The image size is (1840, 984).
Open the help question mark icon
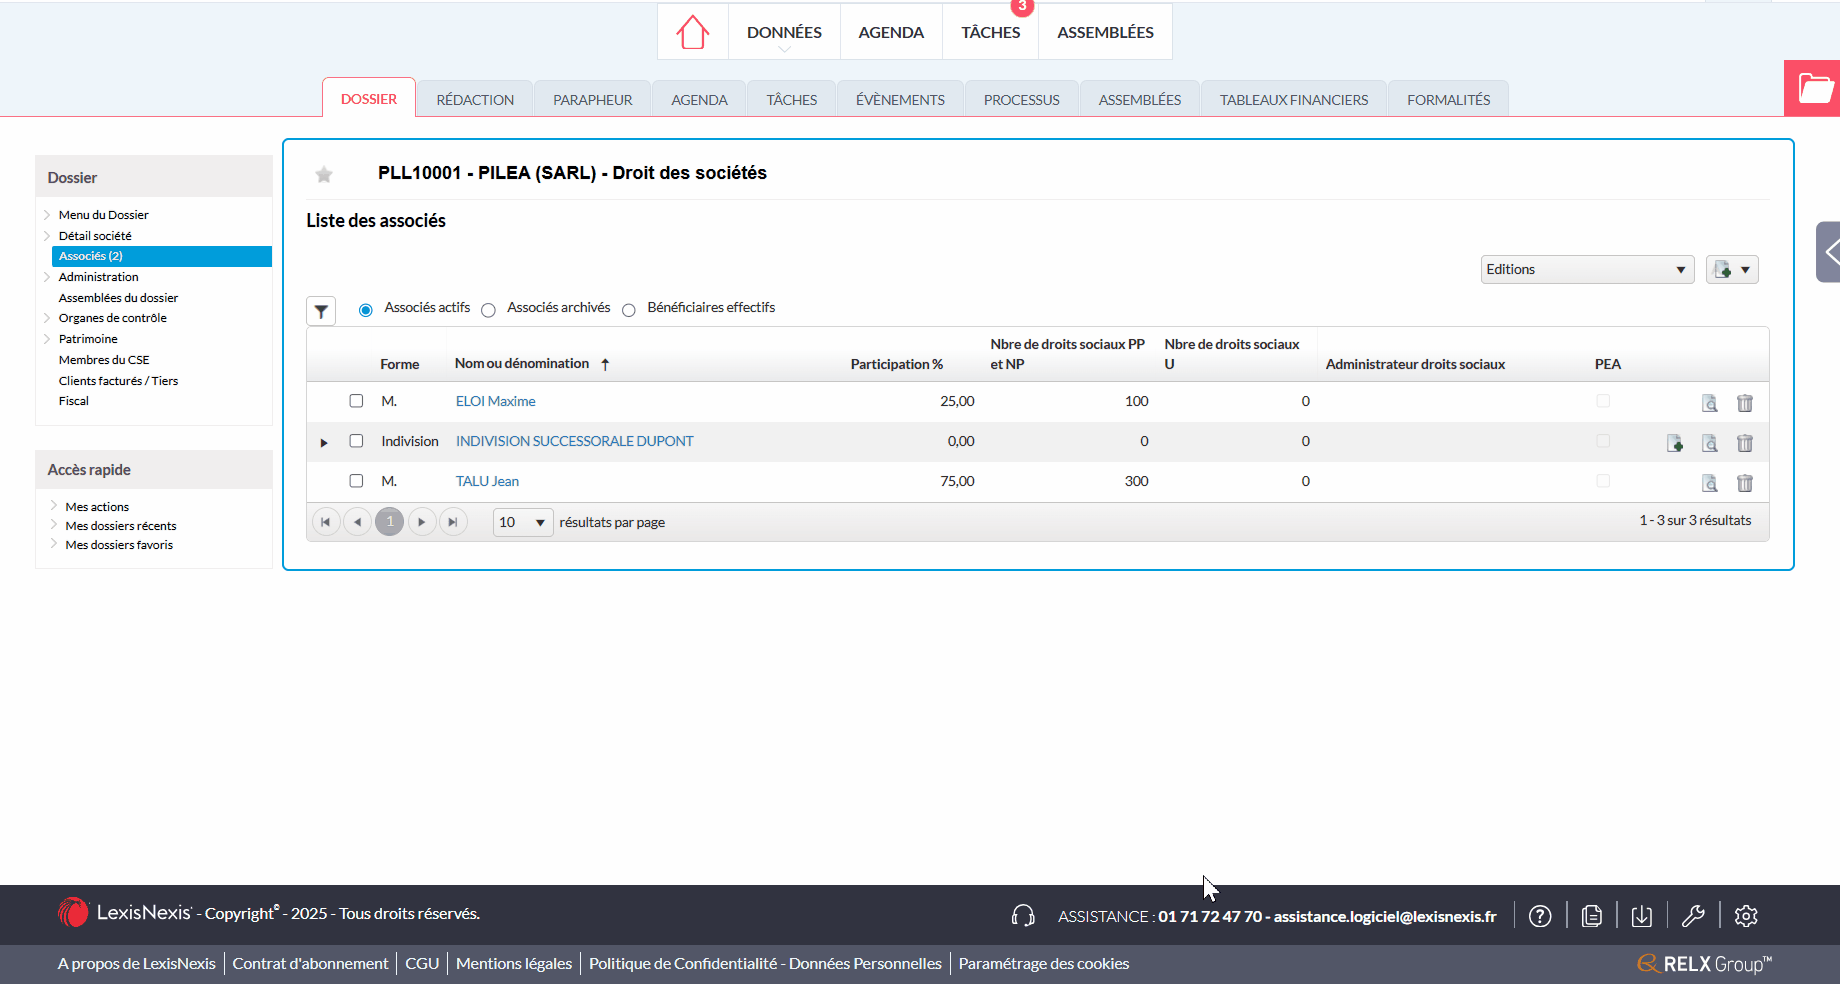(x=1540, y=915)
